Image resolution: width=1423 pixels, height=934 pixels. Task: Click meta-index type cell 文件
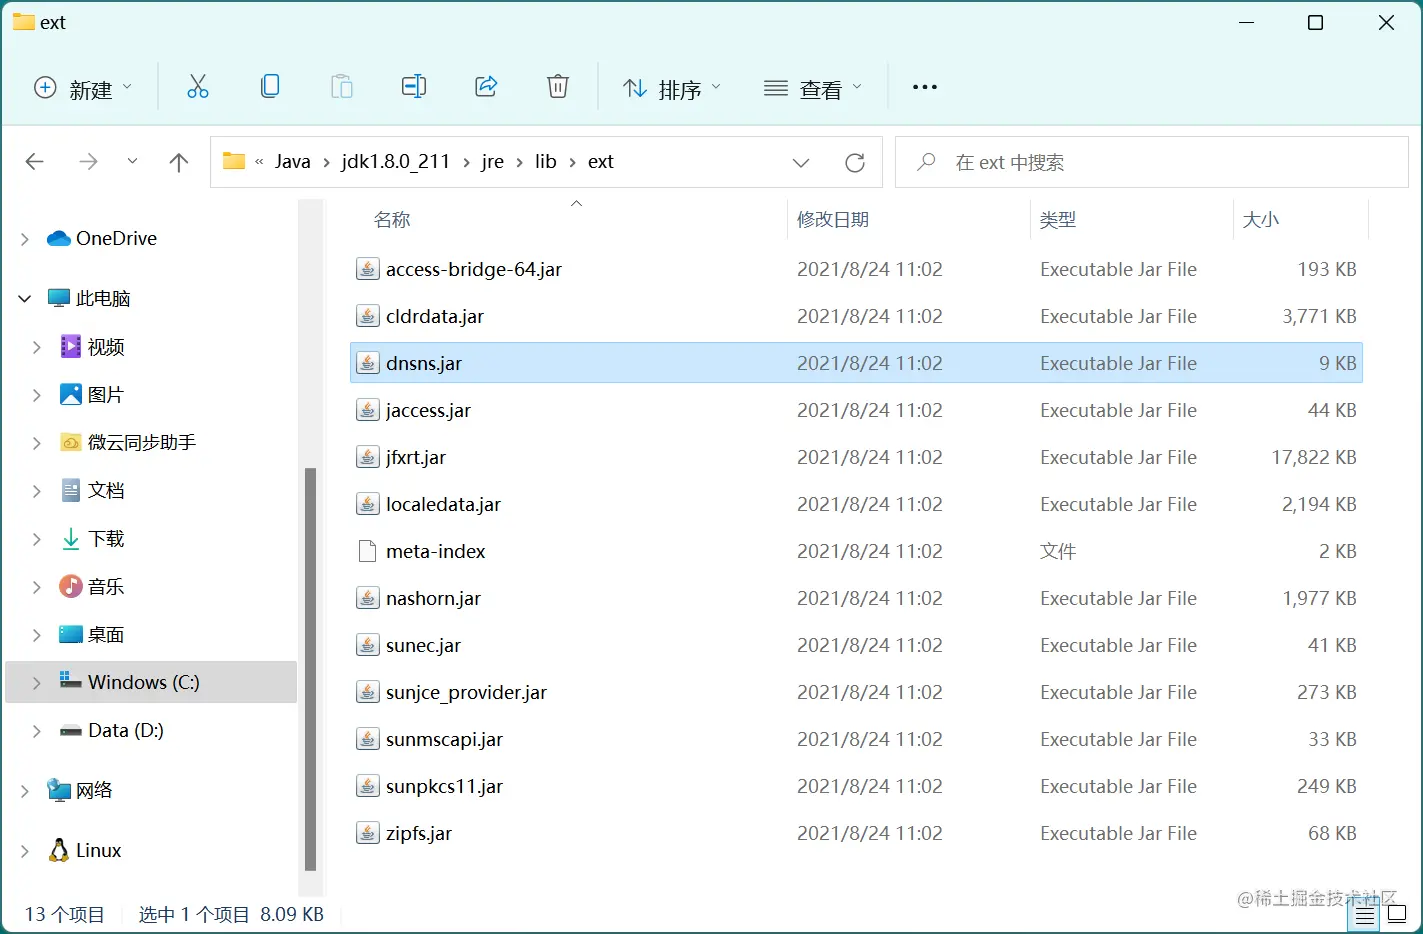tap(1058, 551)
